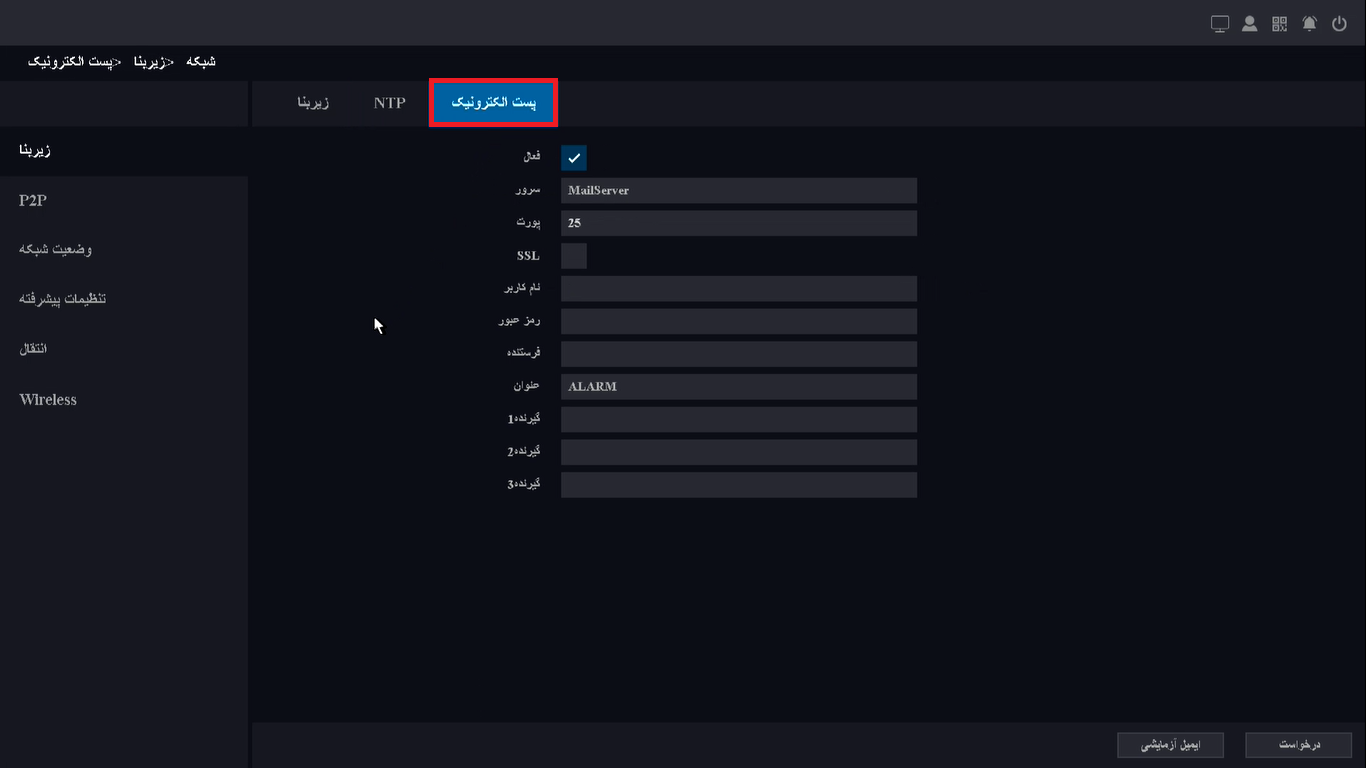Enable the SSL checkbox
1366x768 pixels.
(x=574, y=256)
